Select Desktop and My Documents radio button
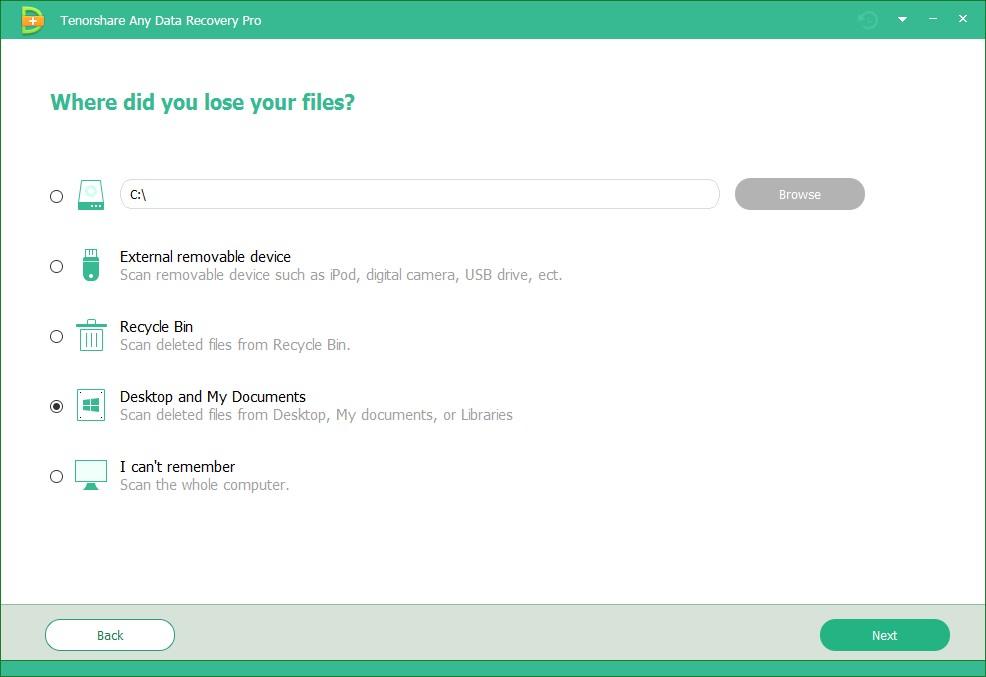Screen dimensions: 986x677 point(57,407)
